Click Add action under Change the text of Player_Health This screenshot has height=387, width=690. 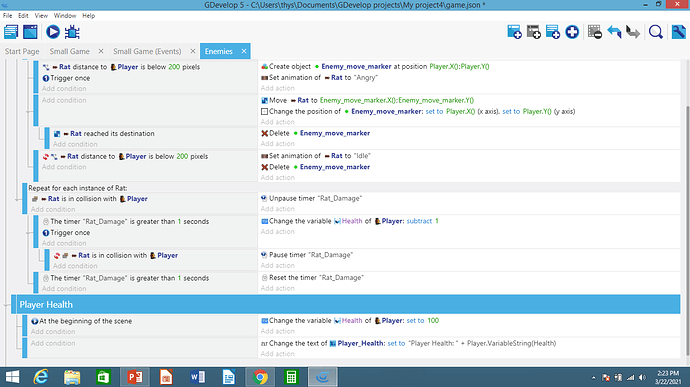point(277,354)
